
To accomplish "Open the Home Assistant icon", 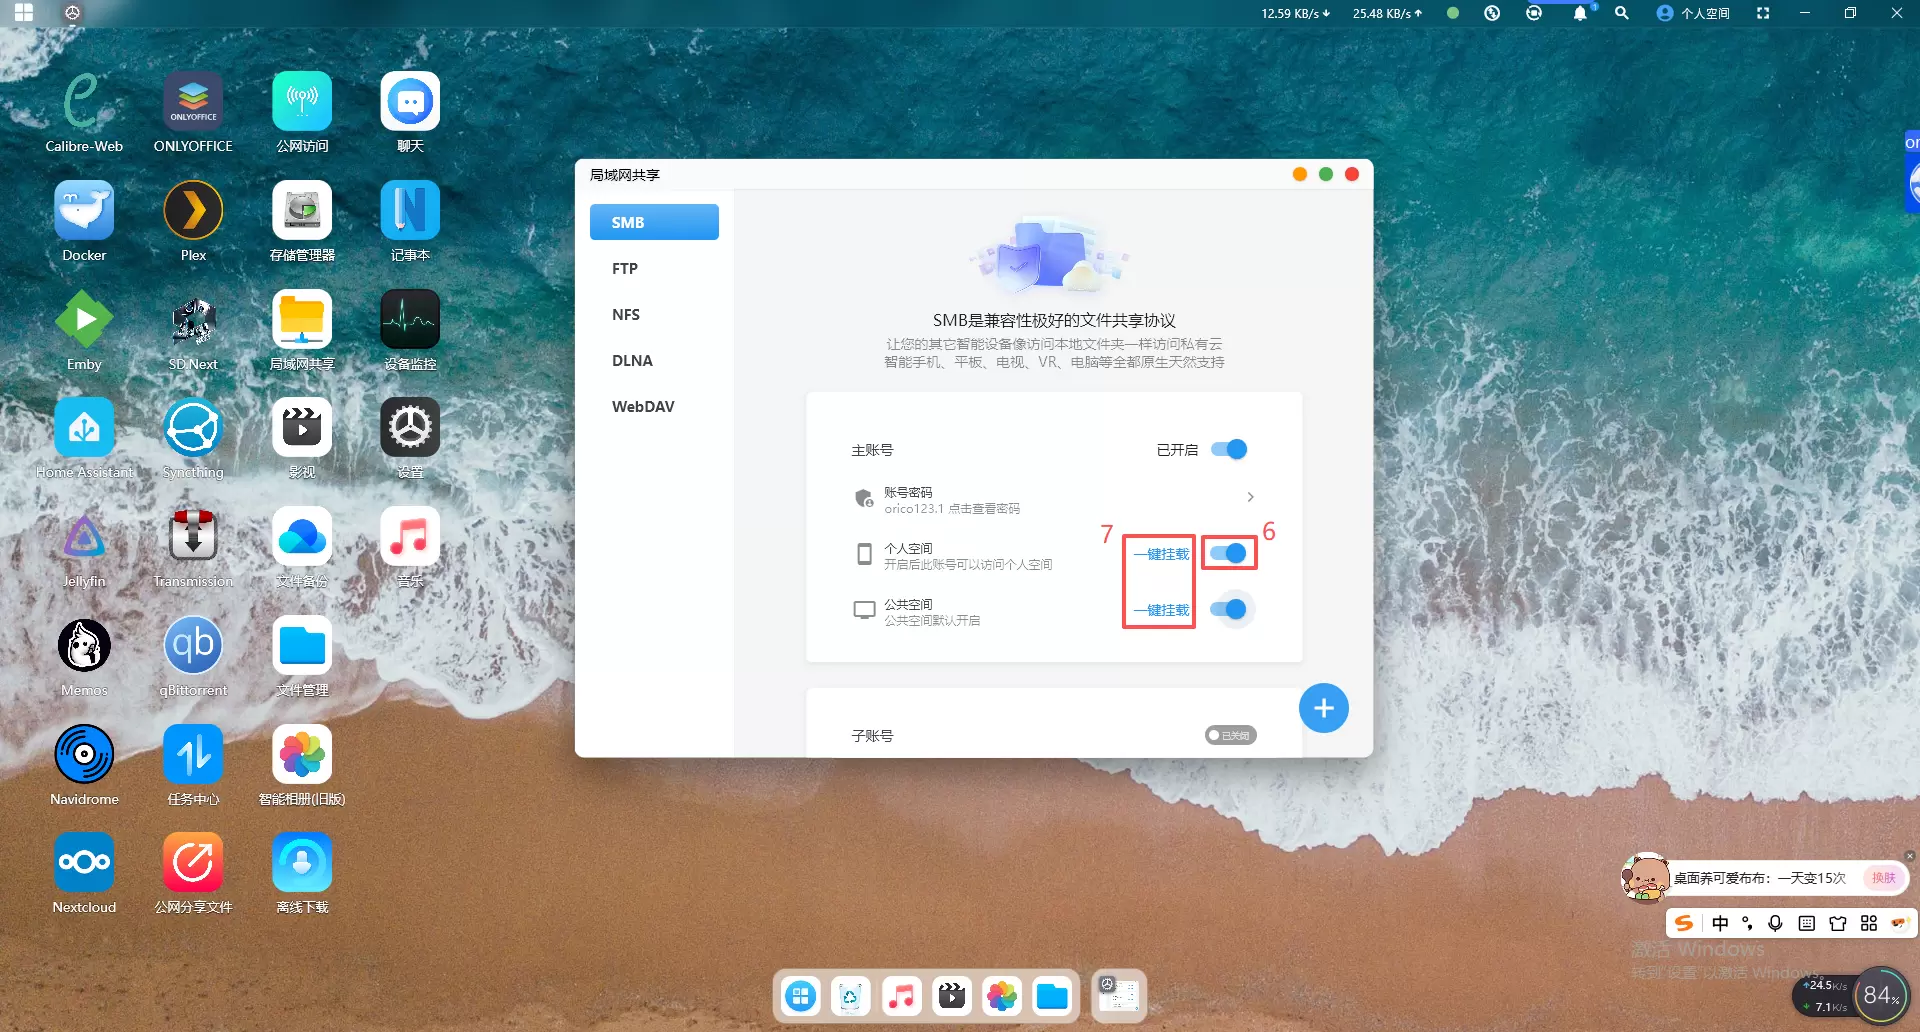I will click(x=84, y=429).
